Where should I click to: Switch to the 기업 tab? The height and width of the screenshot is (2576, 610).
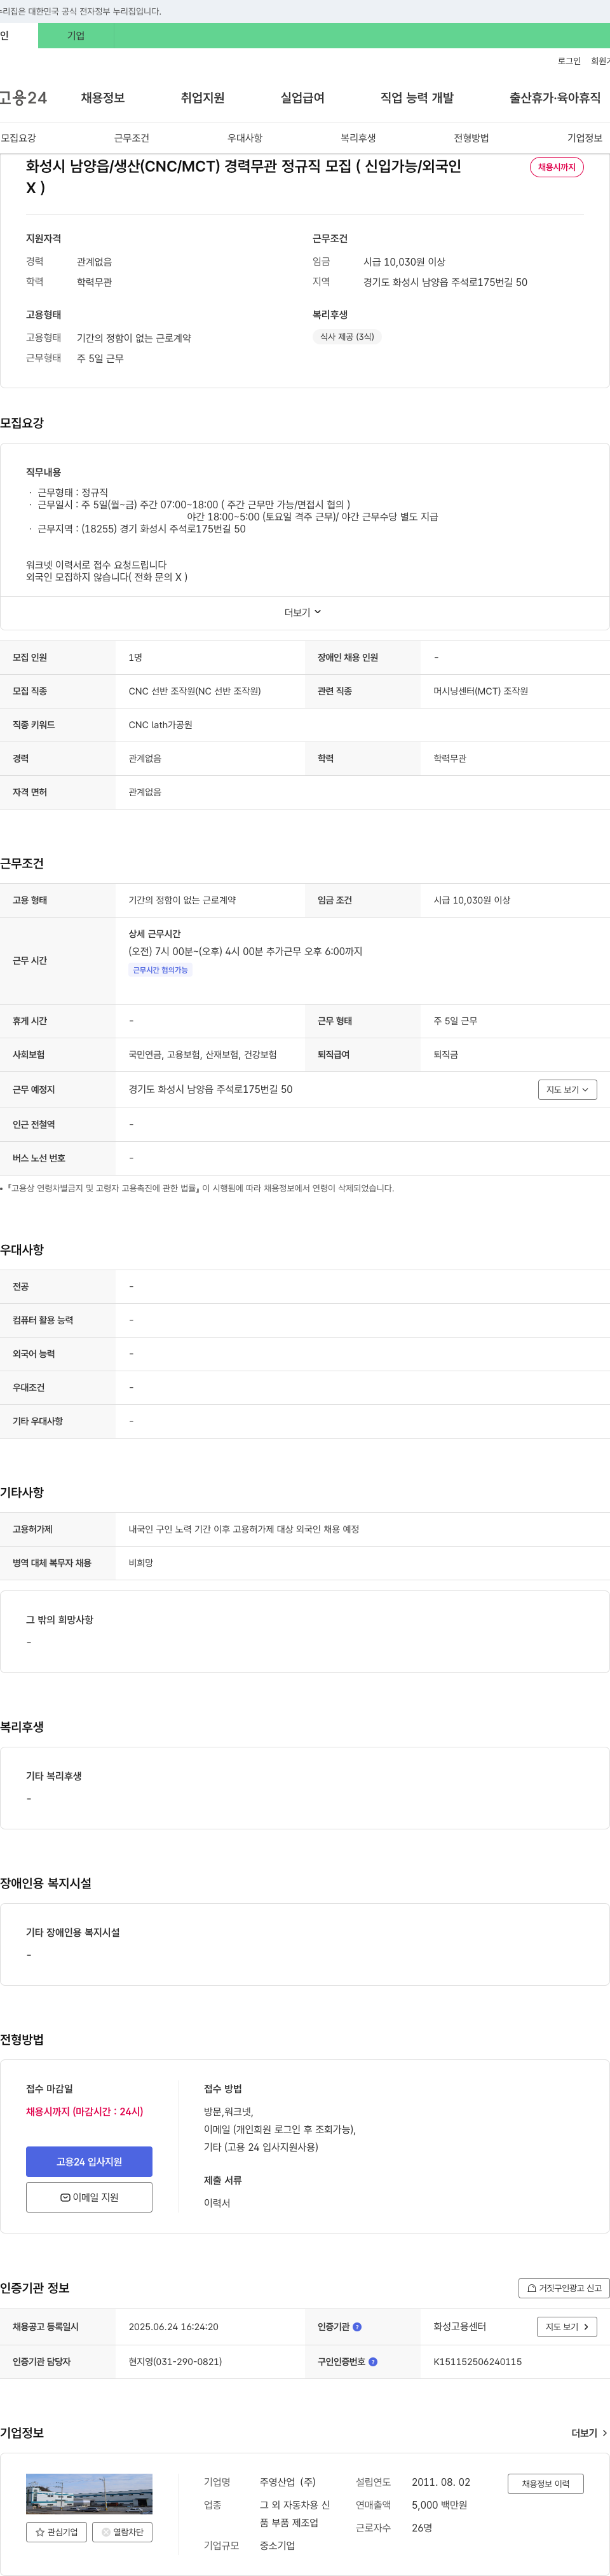pos(76,36)
